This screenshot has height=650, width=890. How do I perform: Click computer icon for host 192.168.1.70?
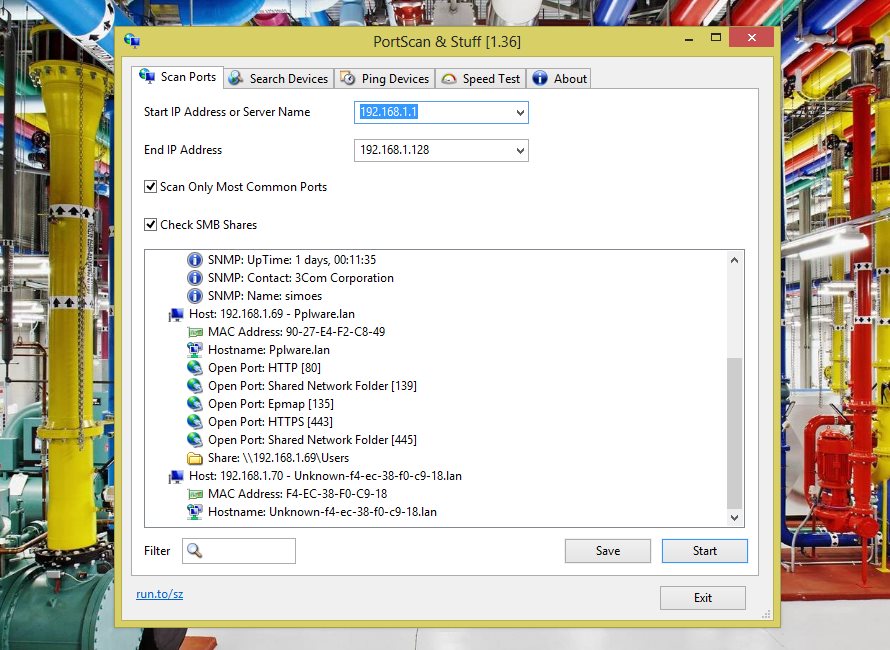click(177, 476)
